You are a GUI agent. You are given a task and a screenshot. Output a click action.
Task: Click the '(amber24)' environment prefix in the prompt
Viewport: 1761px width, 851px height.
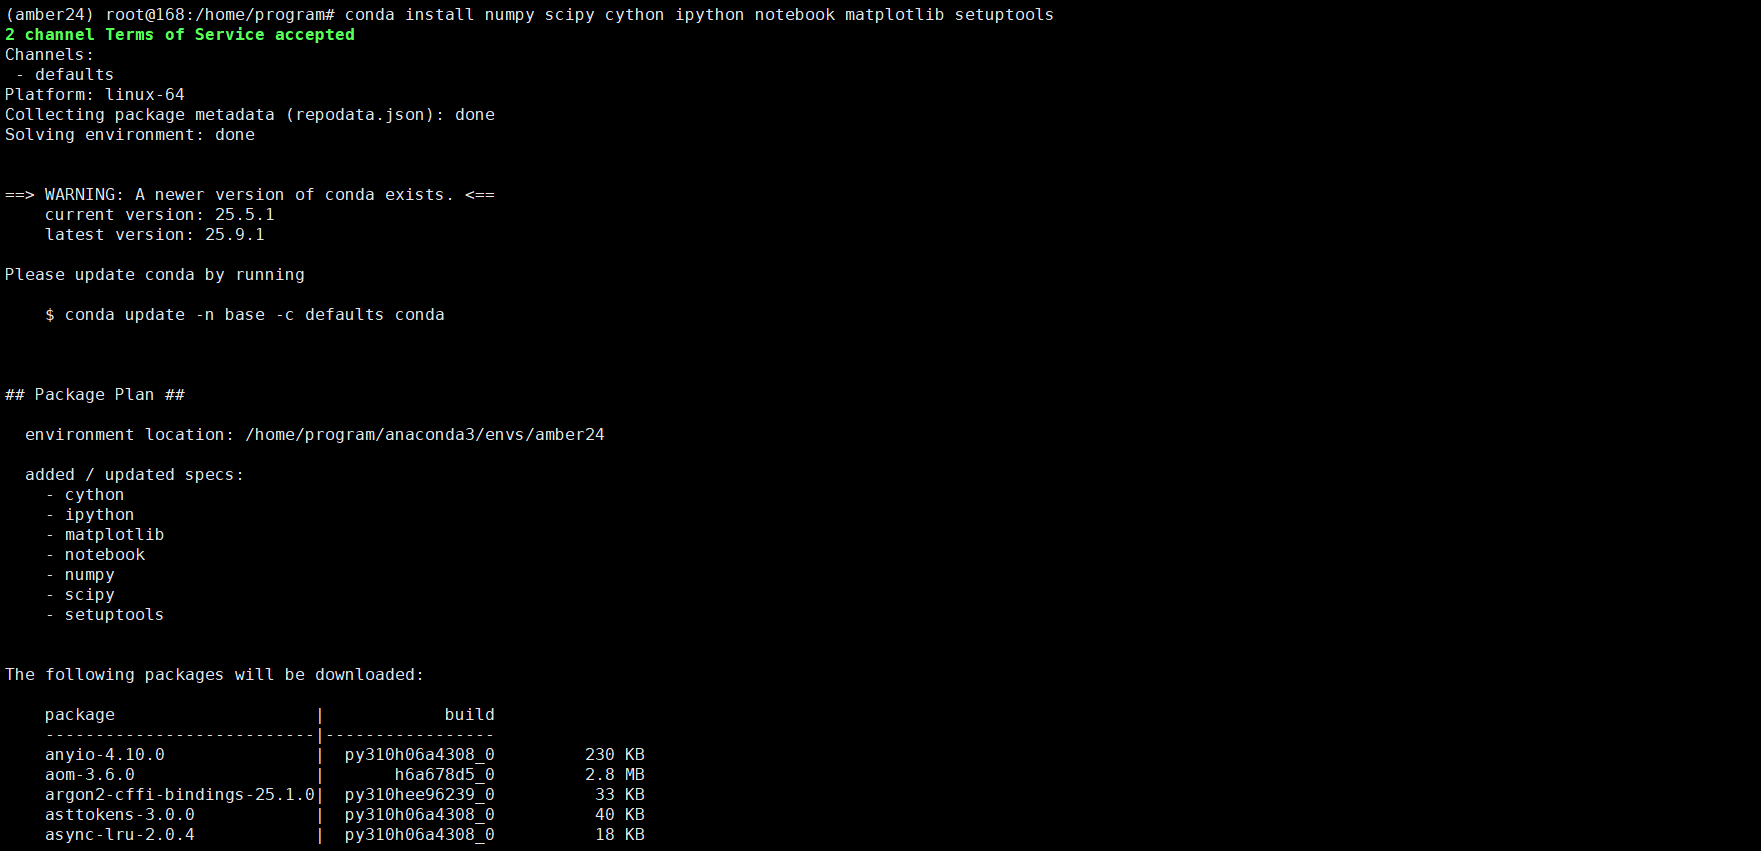[50, 15]
